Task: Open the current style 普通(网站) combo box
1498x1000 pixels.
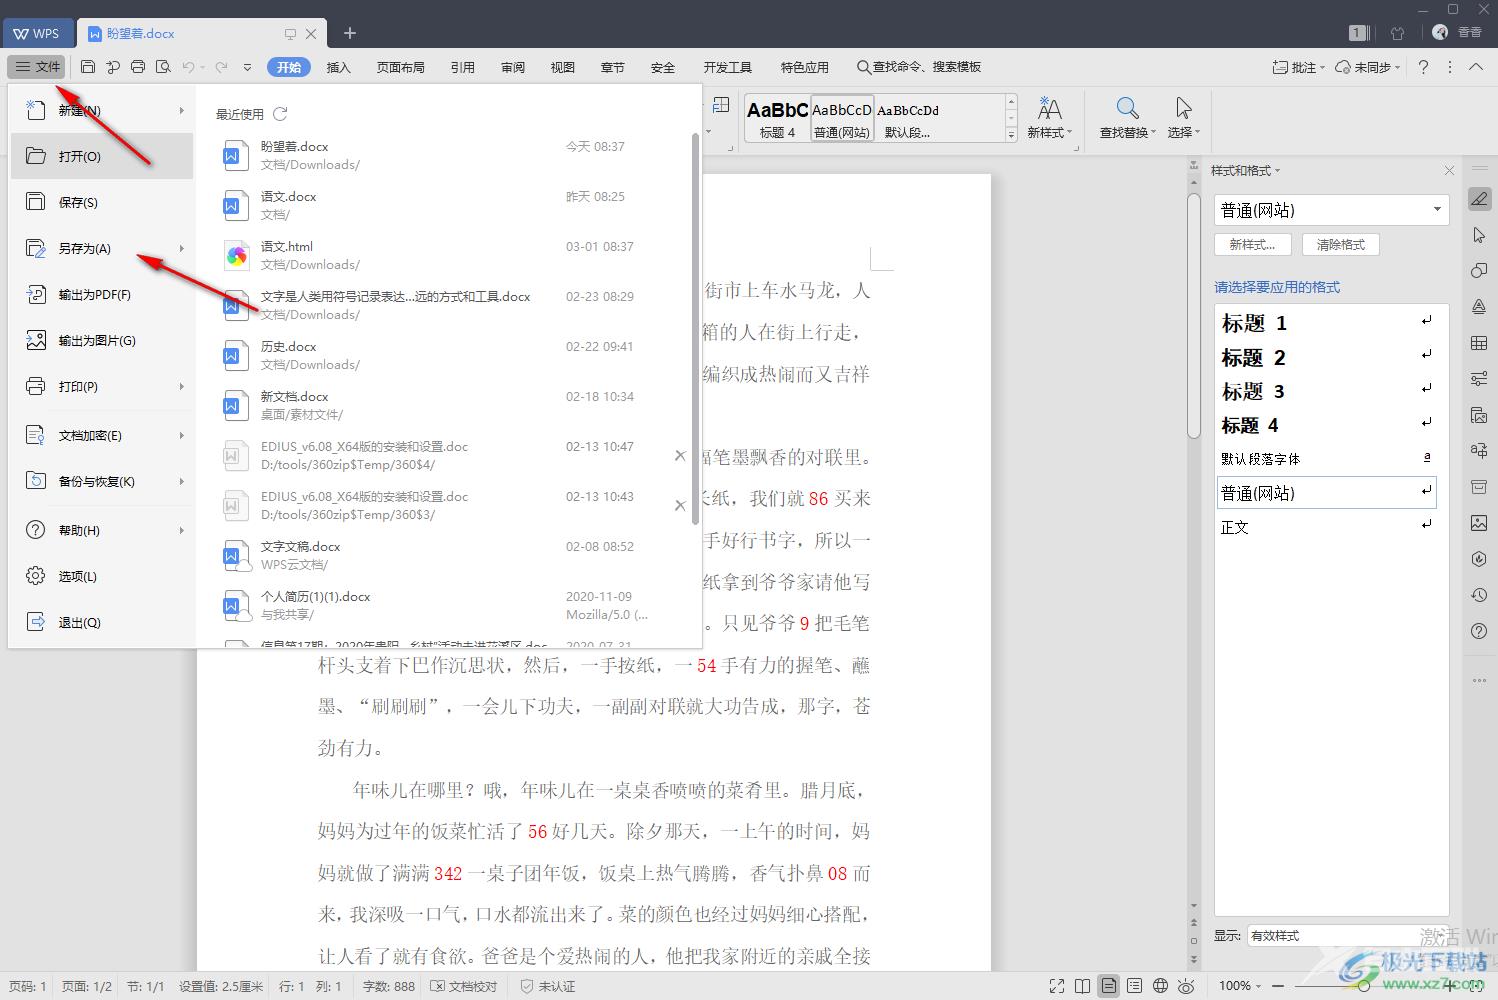Action: (x=1331, y=210)
